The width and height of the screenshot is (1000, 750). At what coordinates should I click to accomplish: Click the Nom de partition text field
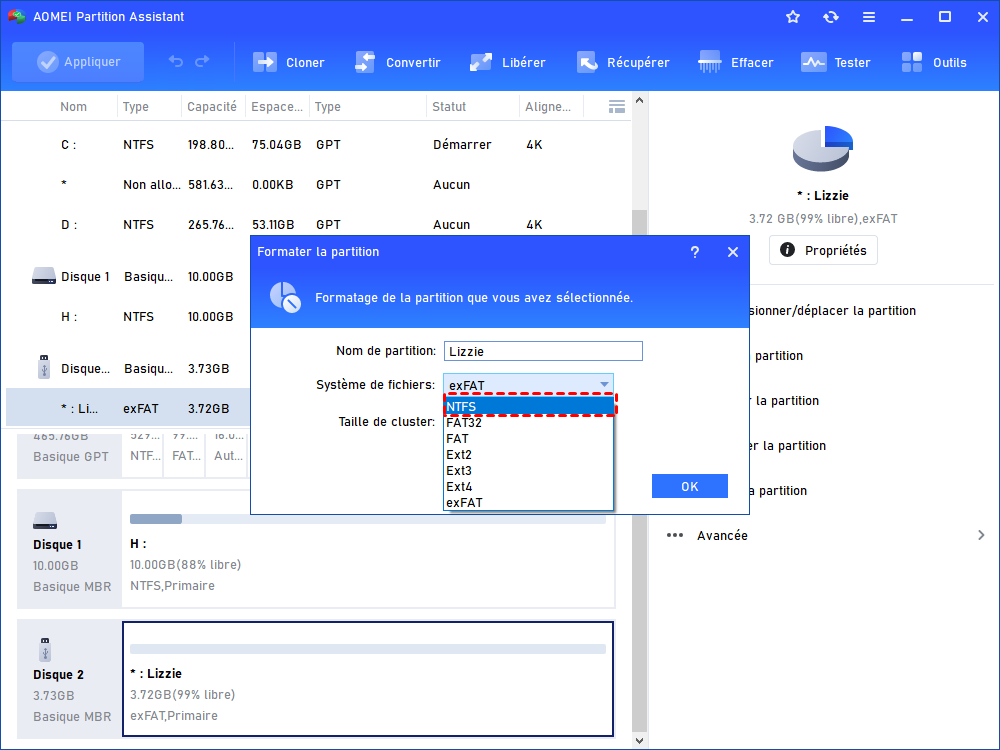click(x=543, y=351)
